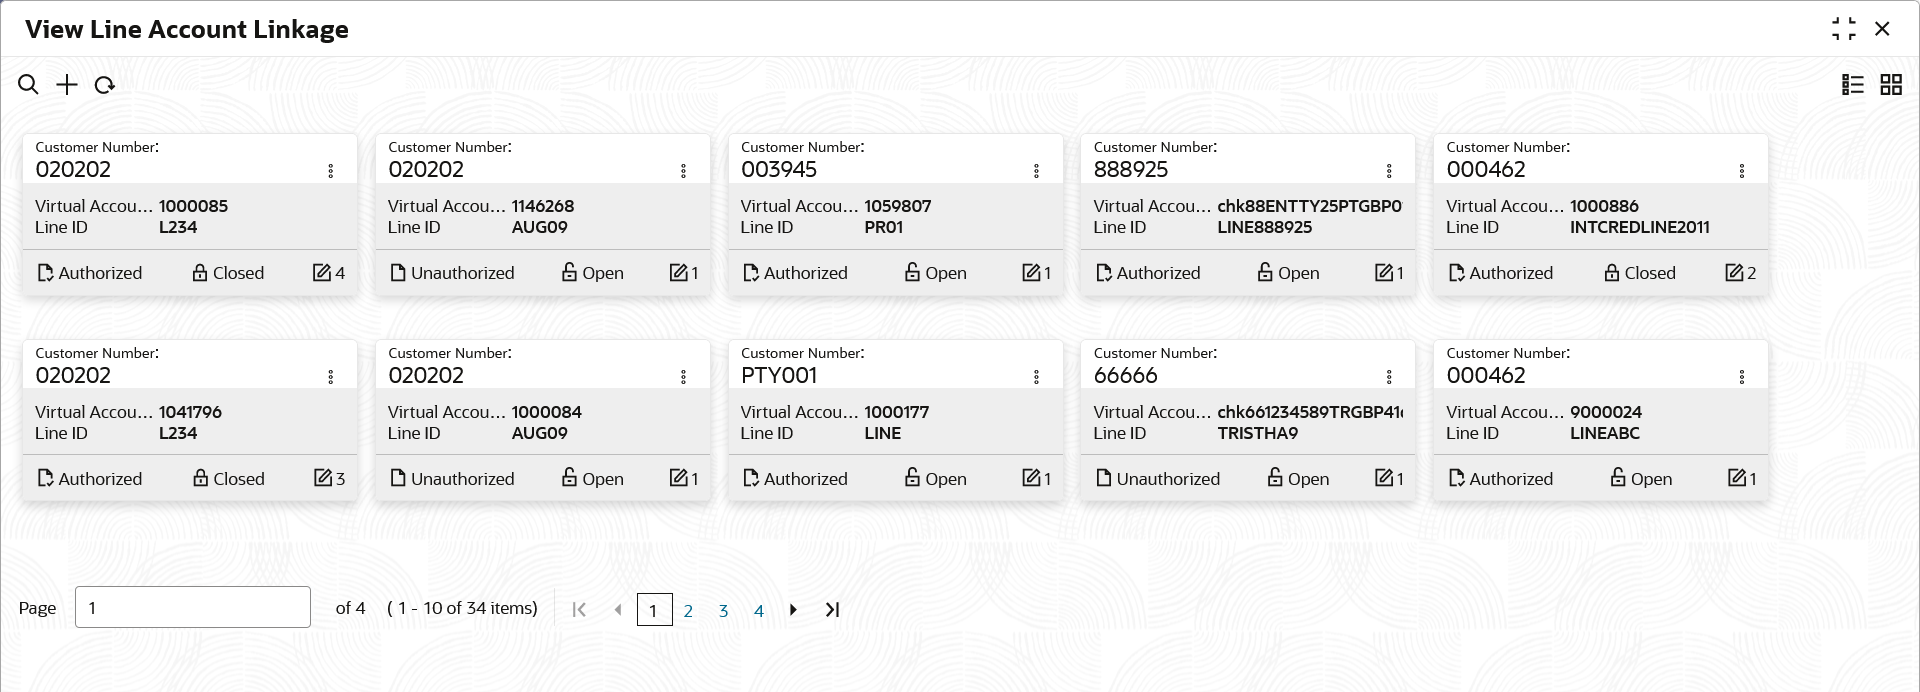1920x692 pixels.
Task: Open options menu for customer 003945
Action: (1036, 171)
